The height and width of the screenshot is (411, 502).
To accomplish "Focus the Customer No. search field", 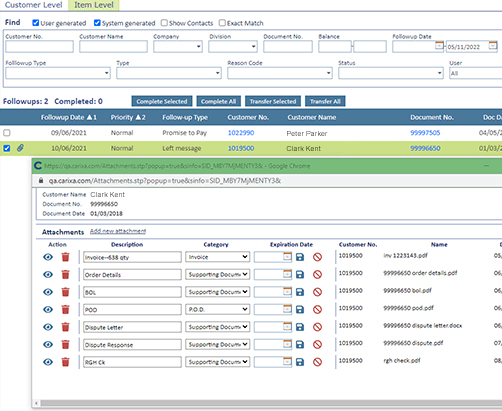I will pyautogui.click(x=39, y=47).
